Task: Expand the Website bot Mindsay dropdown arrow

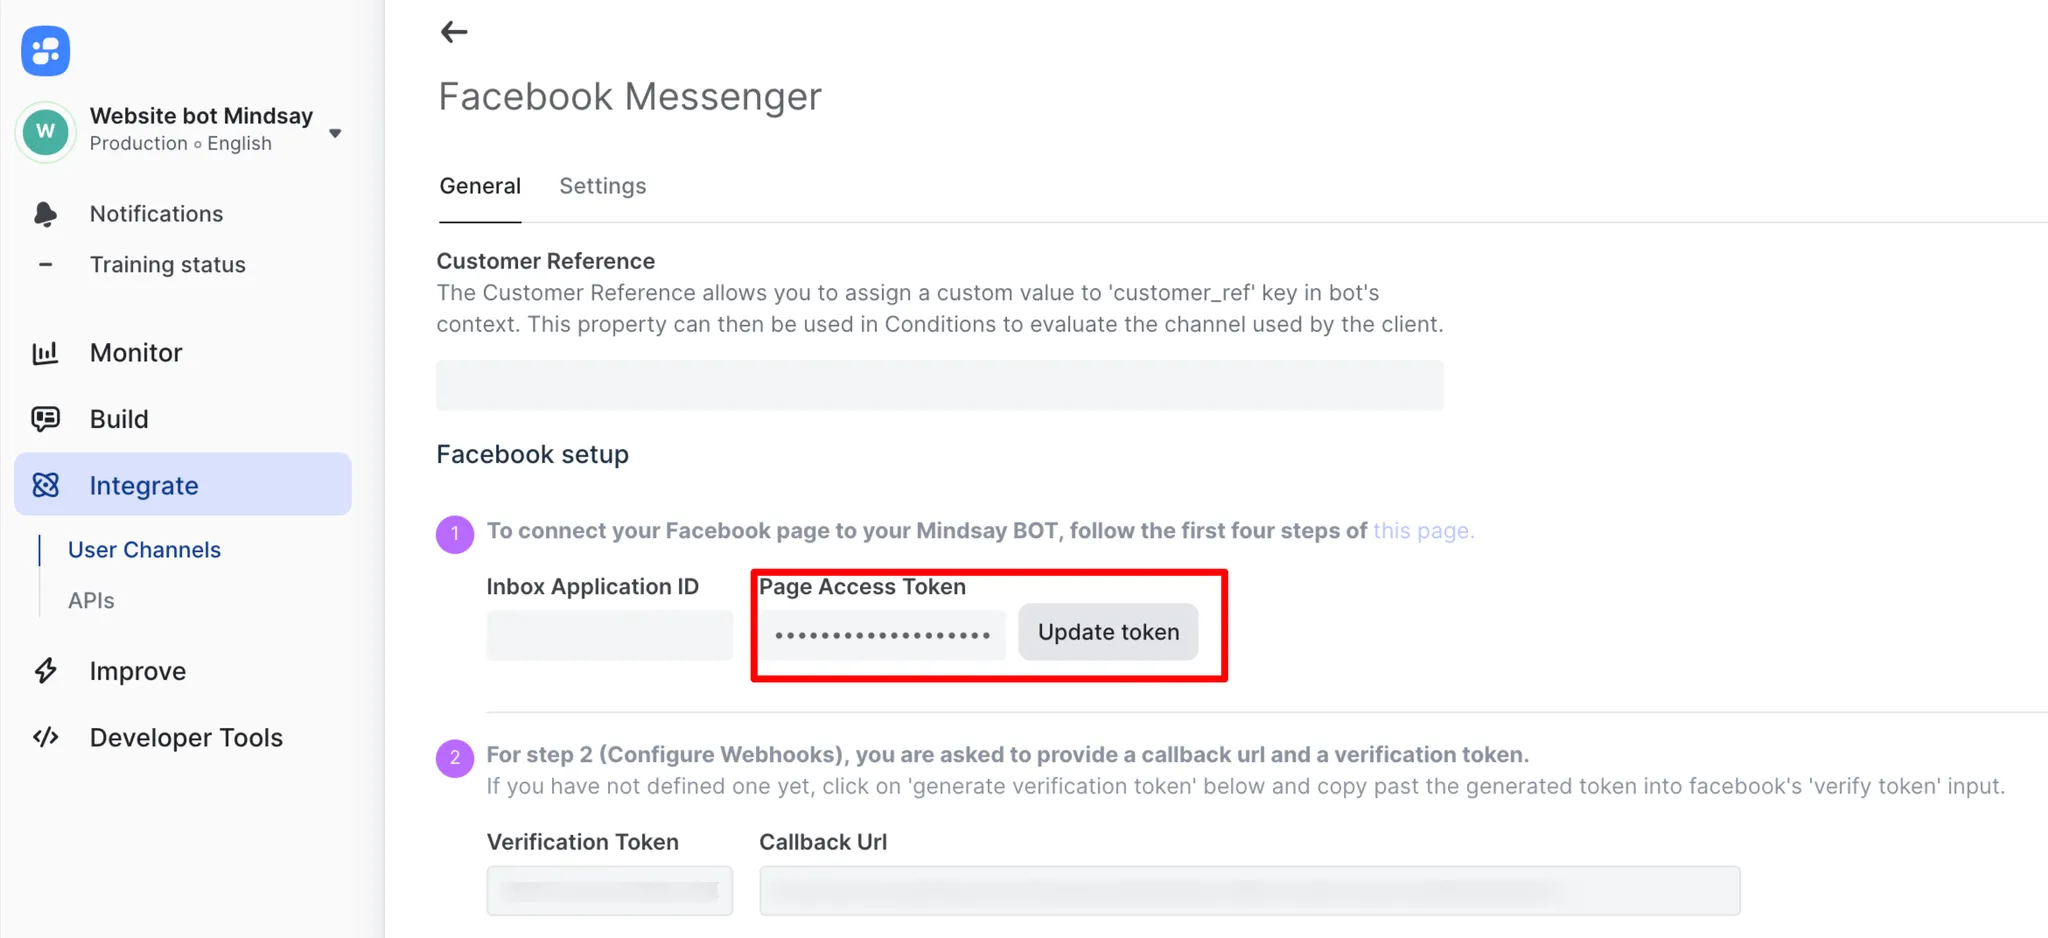Action: (x=335, y=133)
